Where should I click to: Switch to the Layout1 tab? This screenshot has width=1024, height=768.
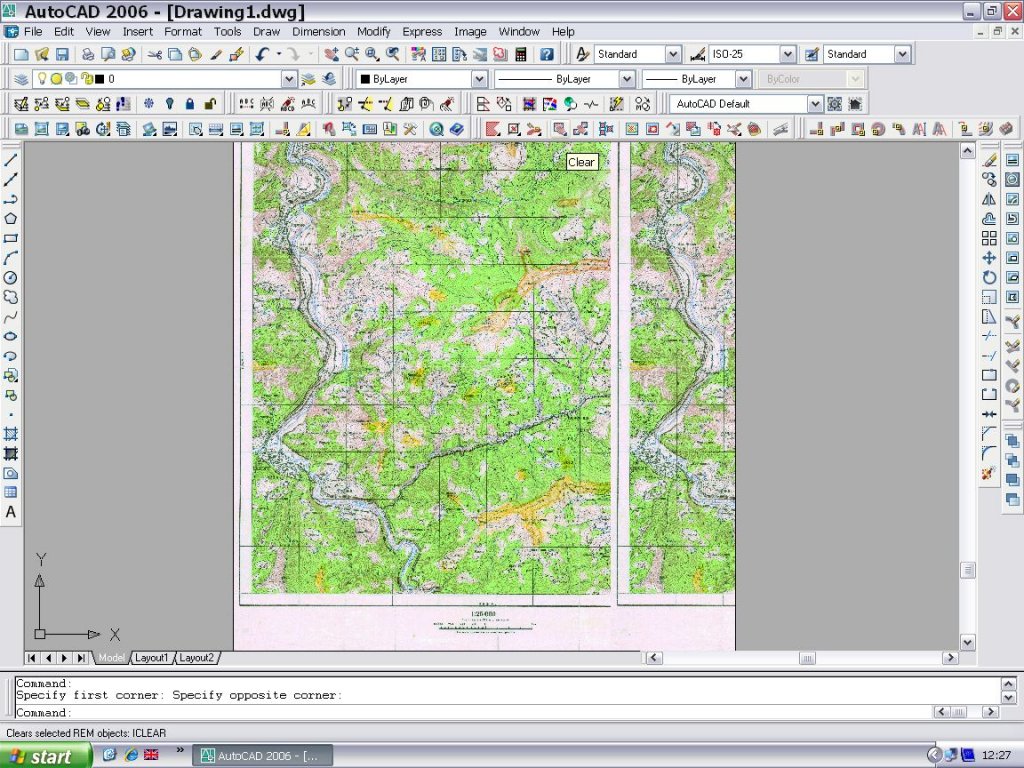(x=152, y=658)
